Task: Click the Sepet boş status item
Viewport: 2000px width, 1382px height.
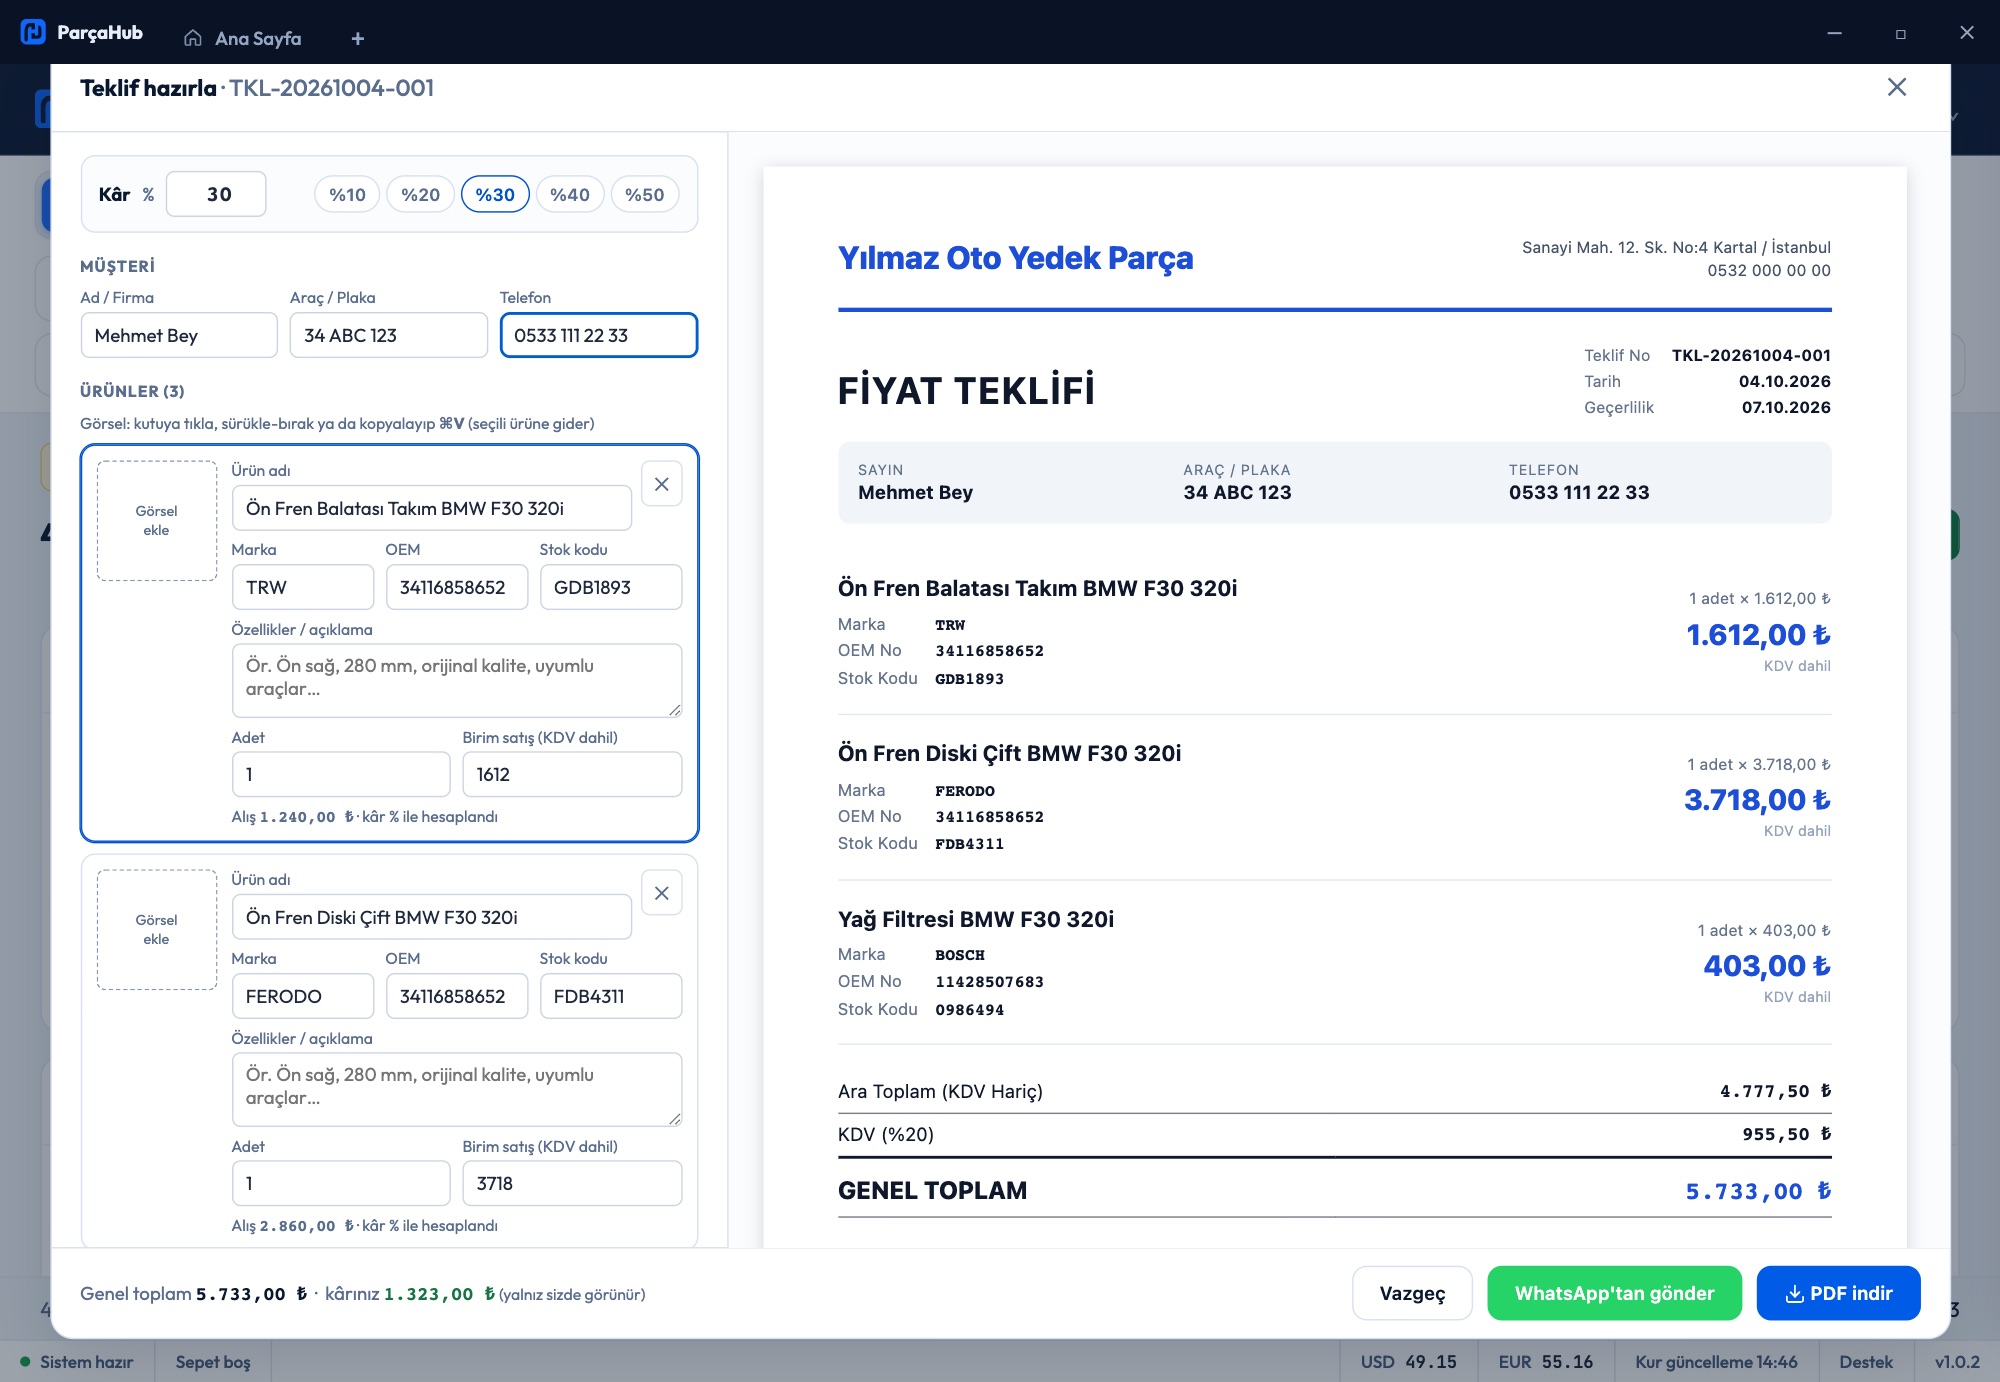Action: tap(213, 1362)
